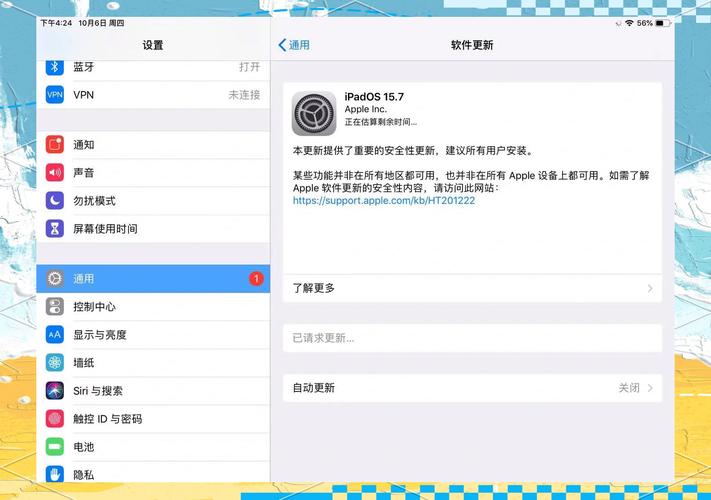
Task: Tap the Siri 与搜索 icon
Action: point(55,390)
